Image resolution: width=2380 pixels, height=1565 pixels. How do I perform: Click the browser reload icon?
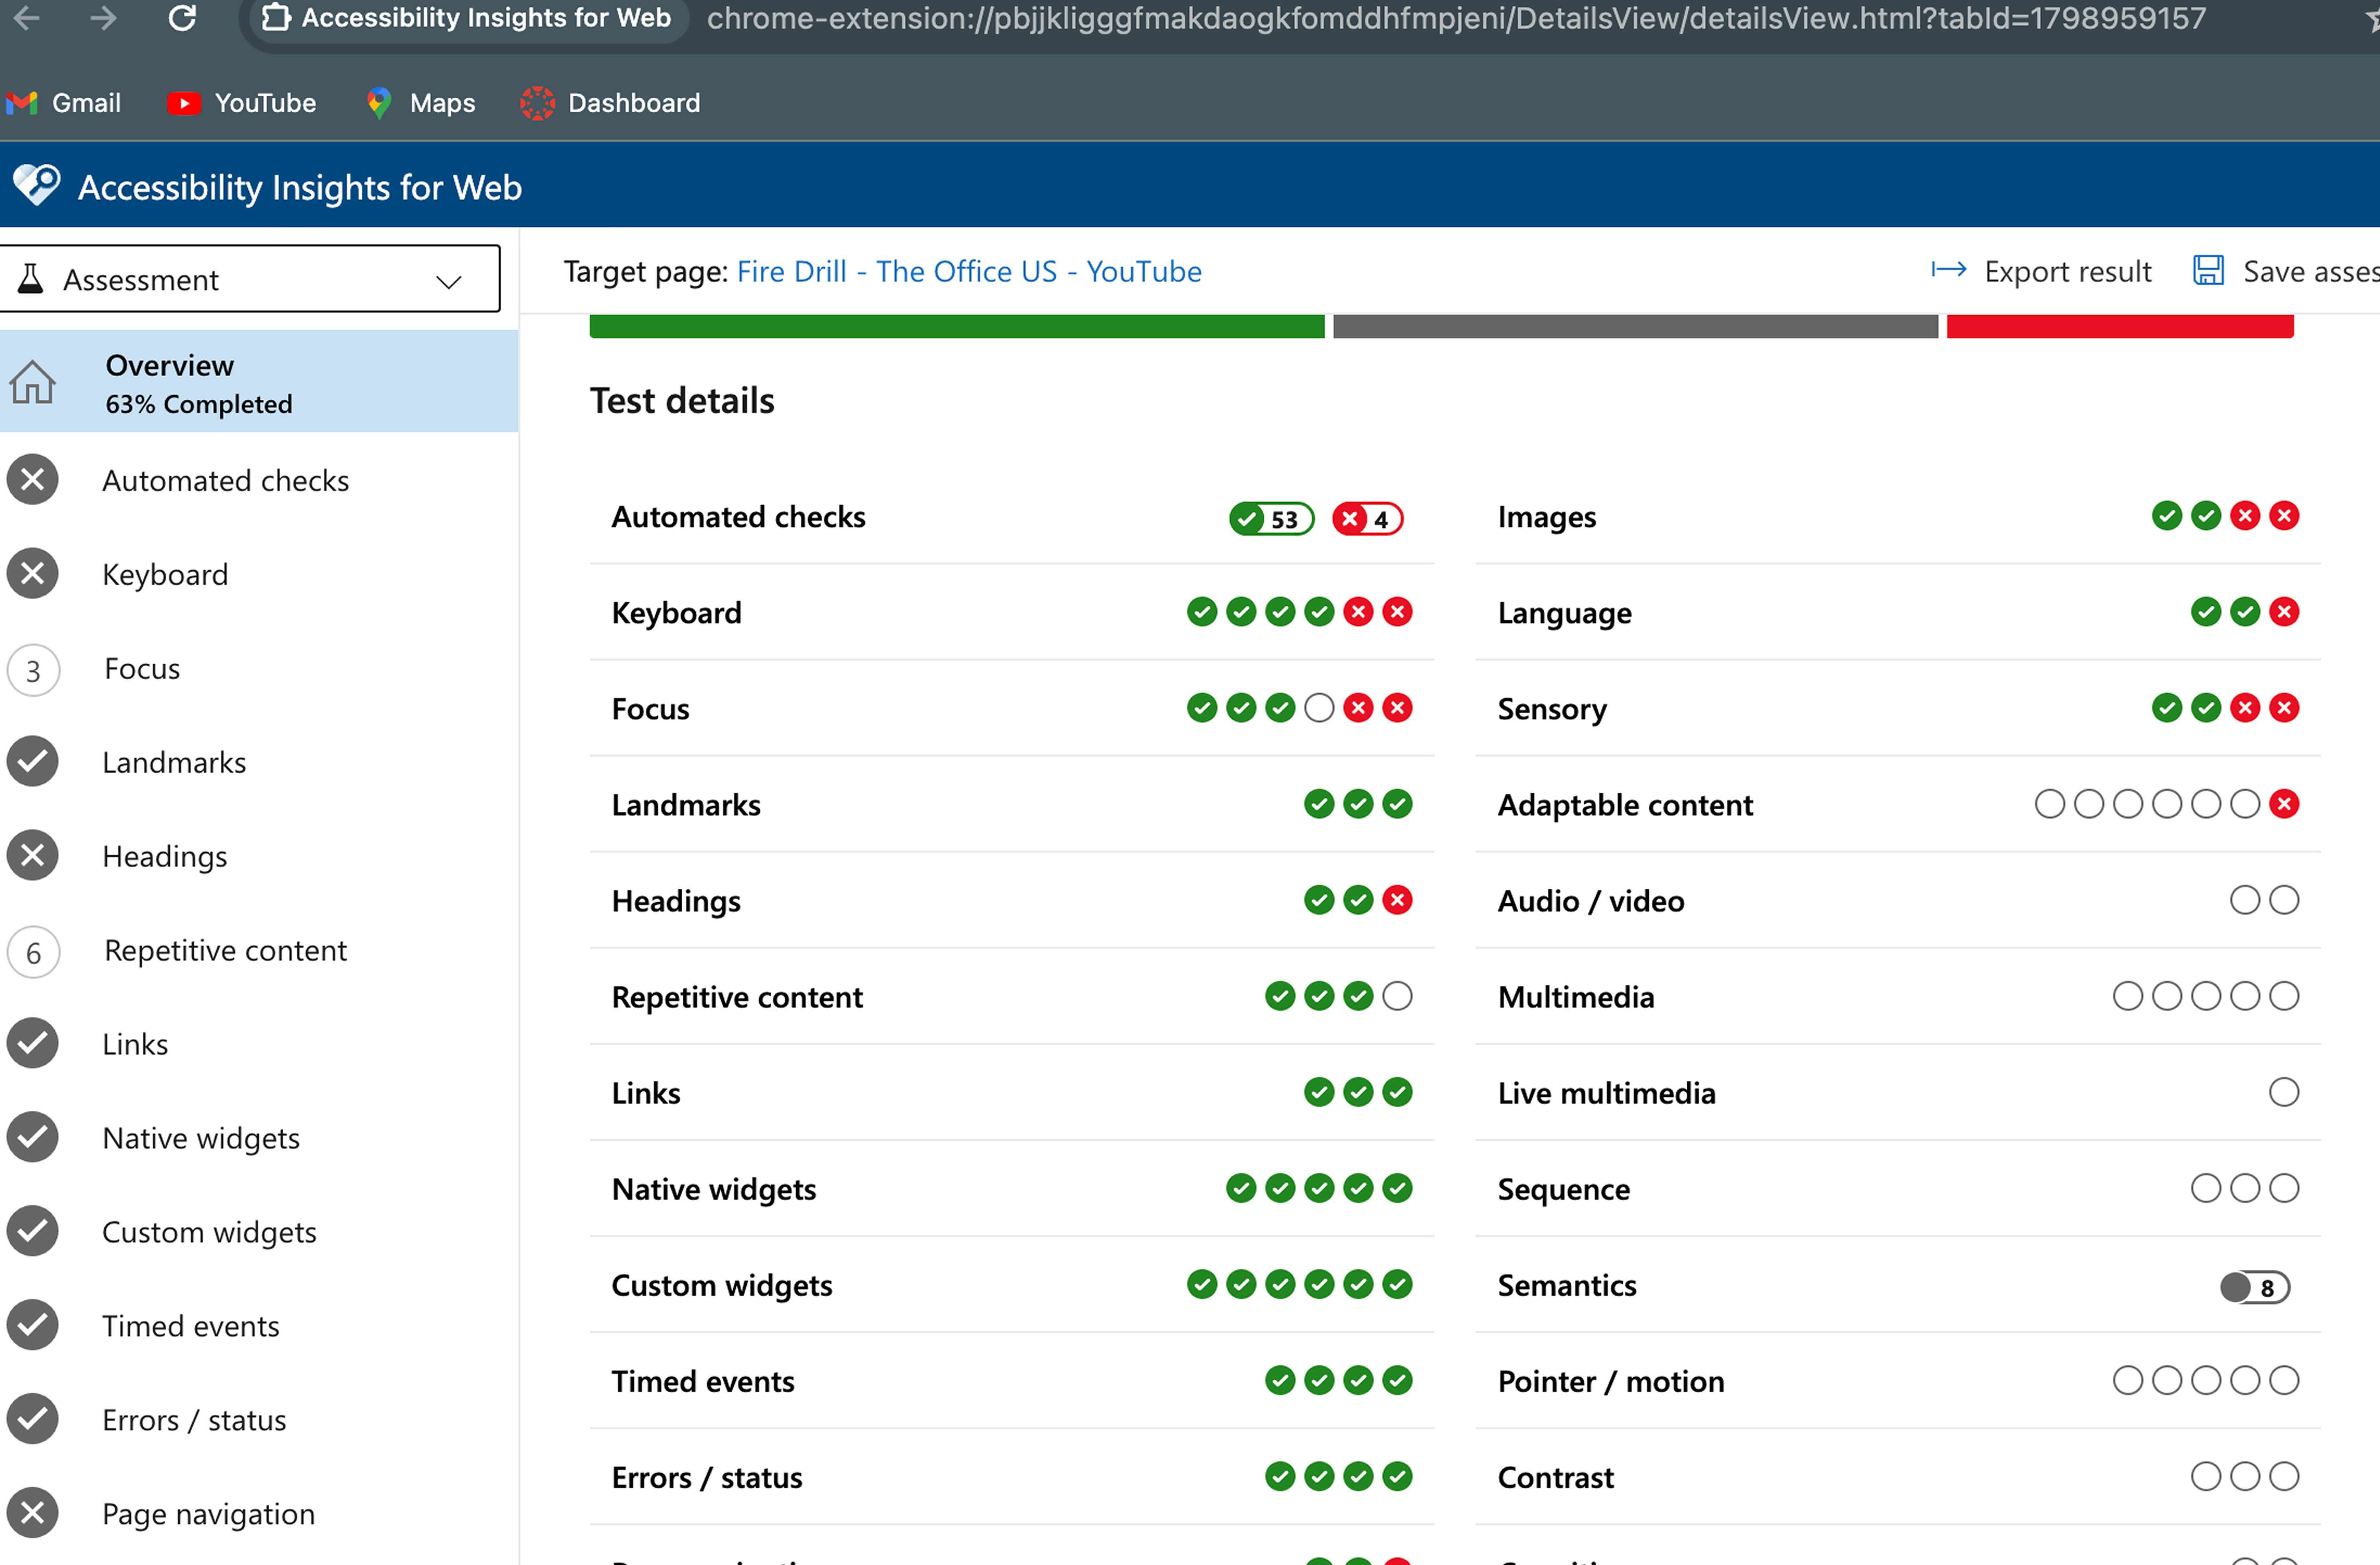point(182,18)
